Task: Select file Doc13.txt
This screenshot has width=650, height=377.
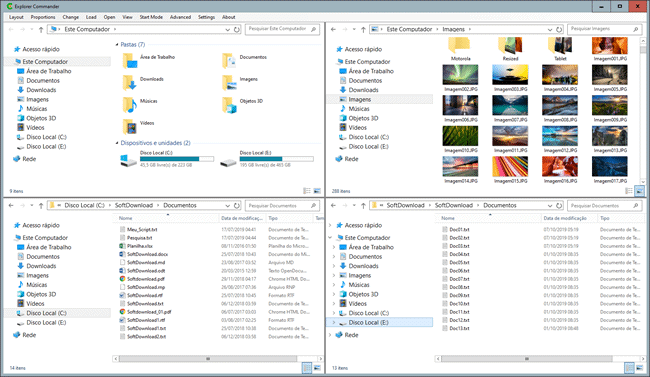Action: coord(459,328)
